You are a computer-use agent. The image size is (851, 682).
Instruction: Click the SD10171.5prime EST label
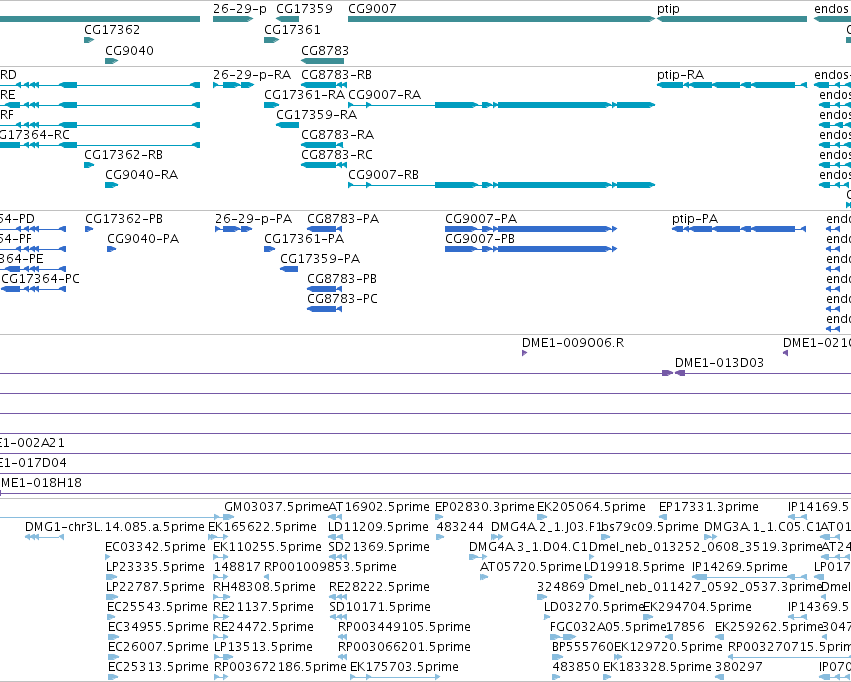coord(380,607)
